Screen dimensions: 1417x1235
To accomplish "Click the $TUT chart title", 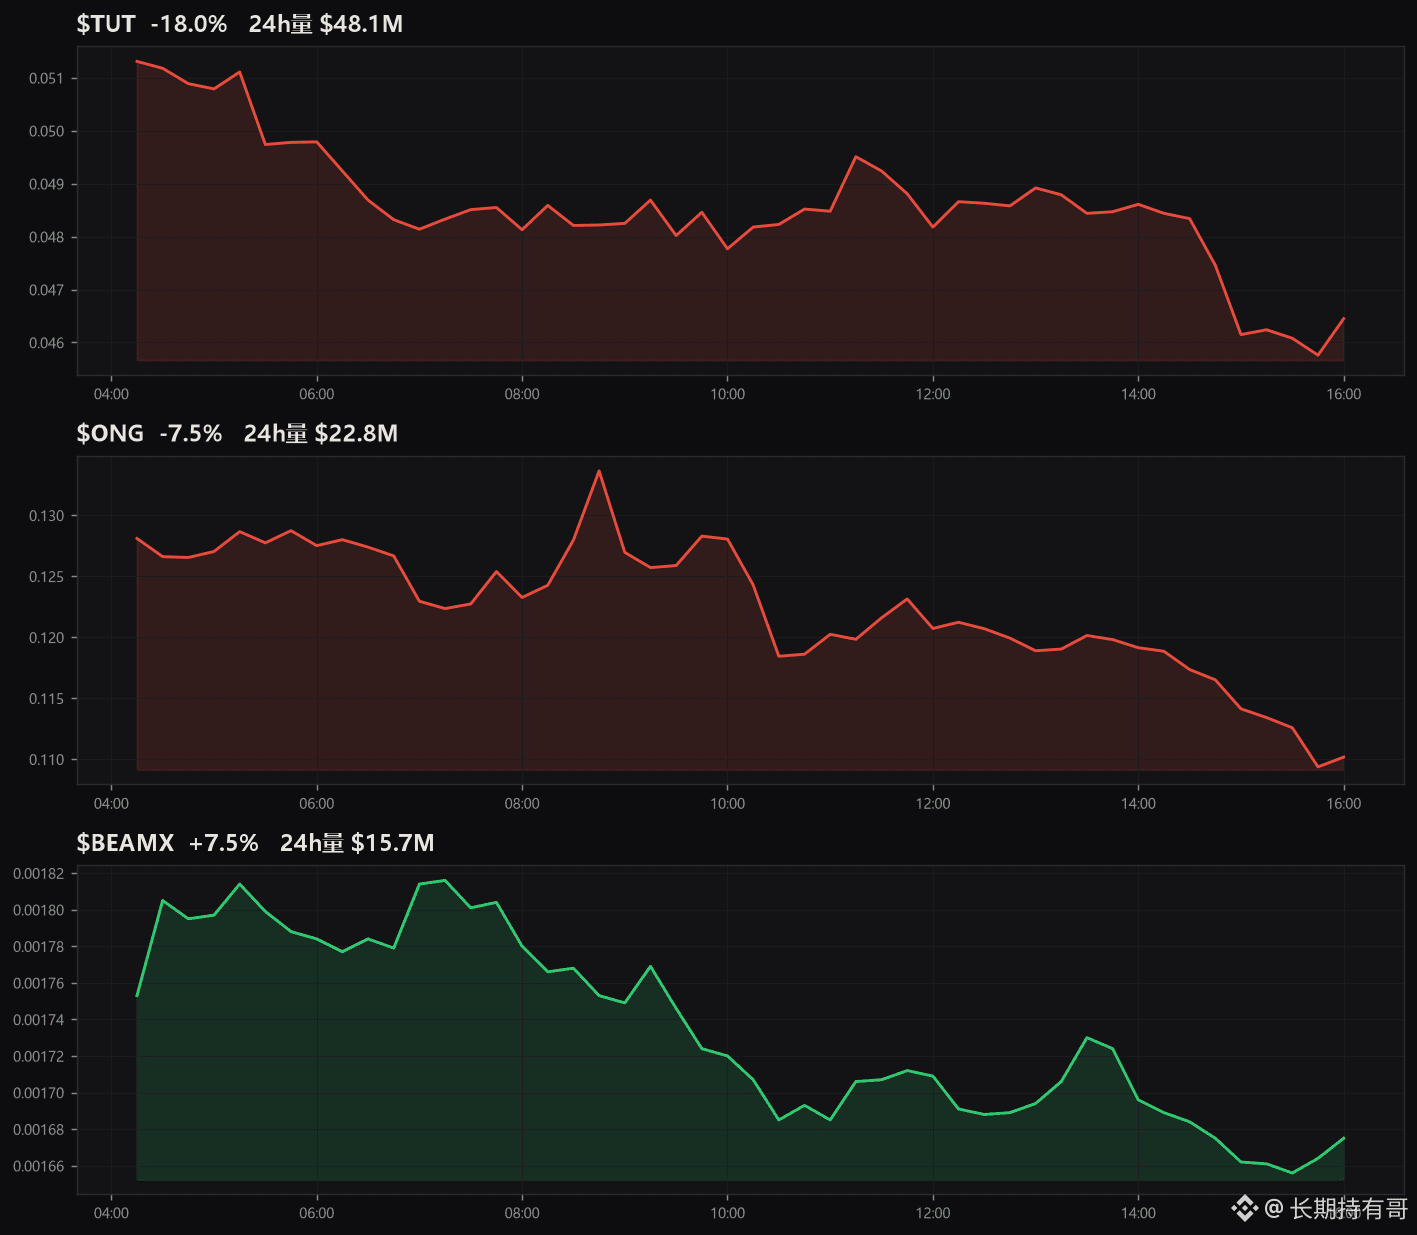I will 106,24.
